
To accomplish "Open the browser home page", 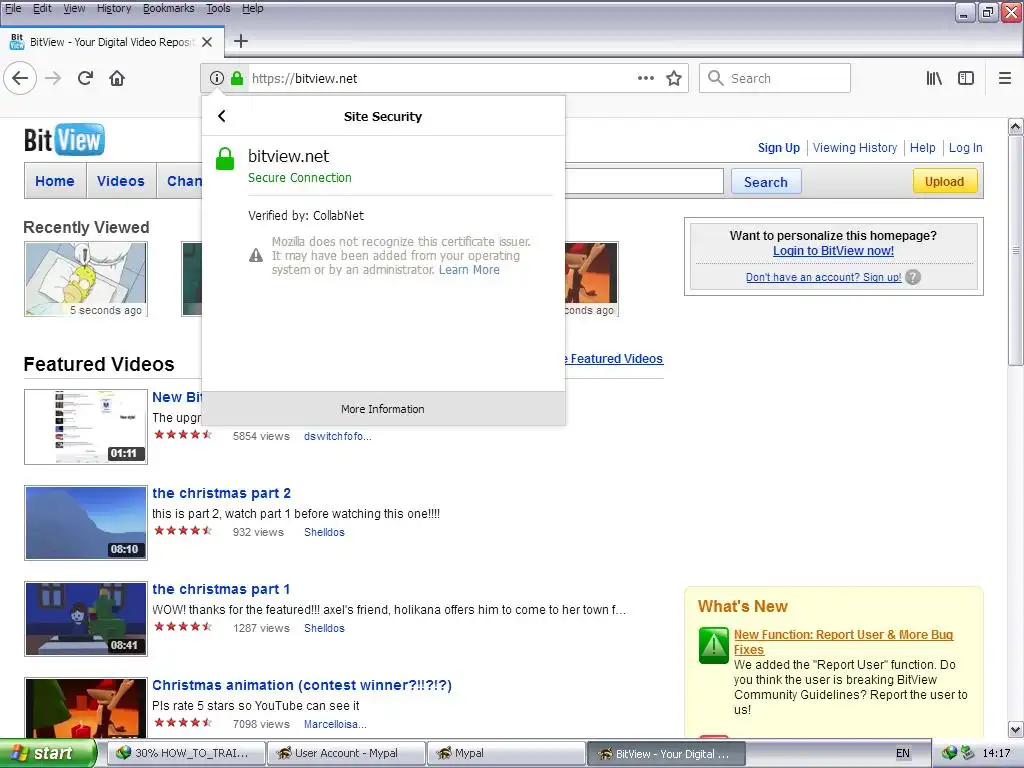I will click(117, 78).
